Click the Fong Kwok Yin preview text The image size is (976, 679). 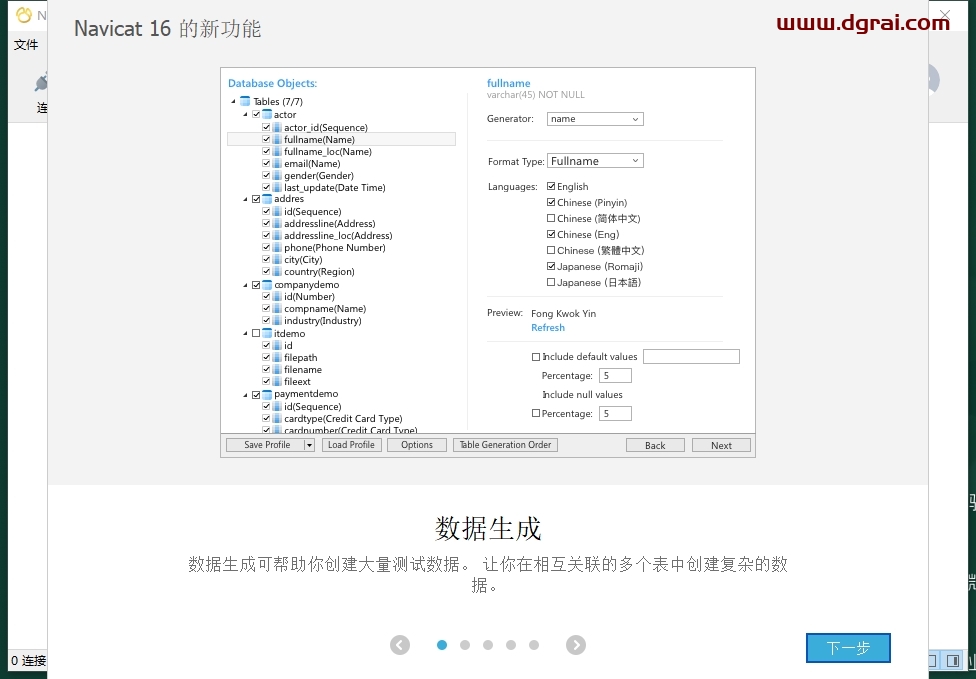tap(563, 314)
